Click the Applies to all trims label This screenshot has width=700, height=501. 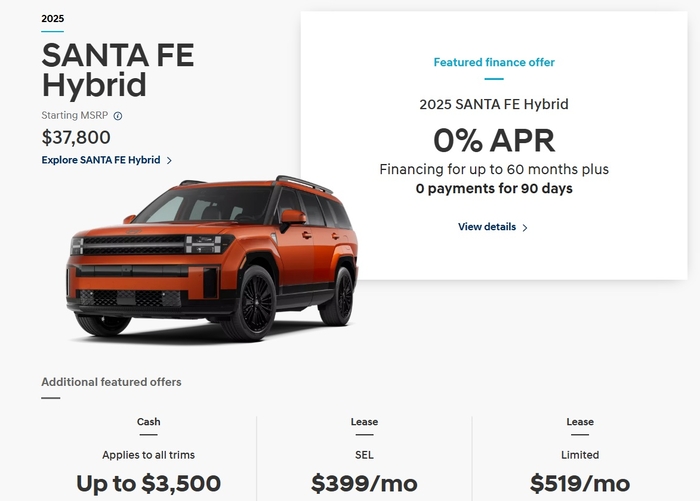(149, 455)
